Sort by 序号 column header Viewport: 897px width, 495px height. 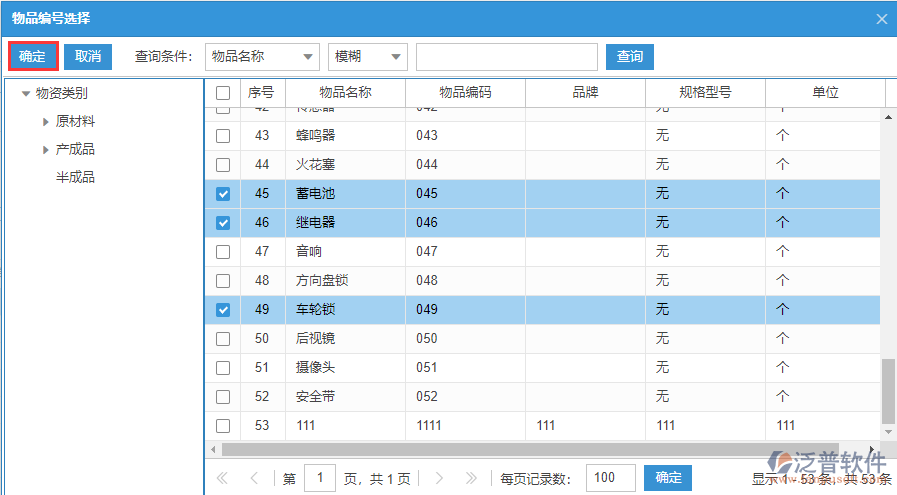pos(263,93)
